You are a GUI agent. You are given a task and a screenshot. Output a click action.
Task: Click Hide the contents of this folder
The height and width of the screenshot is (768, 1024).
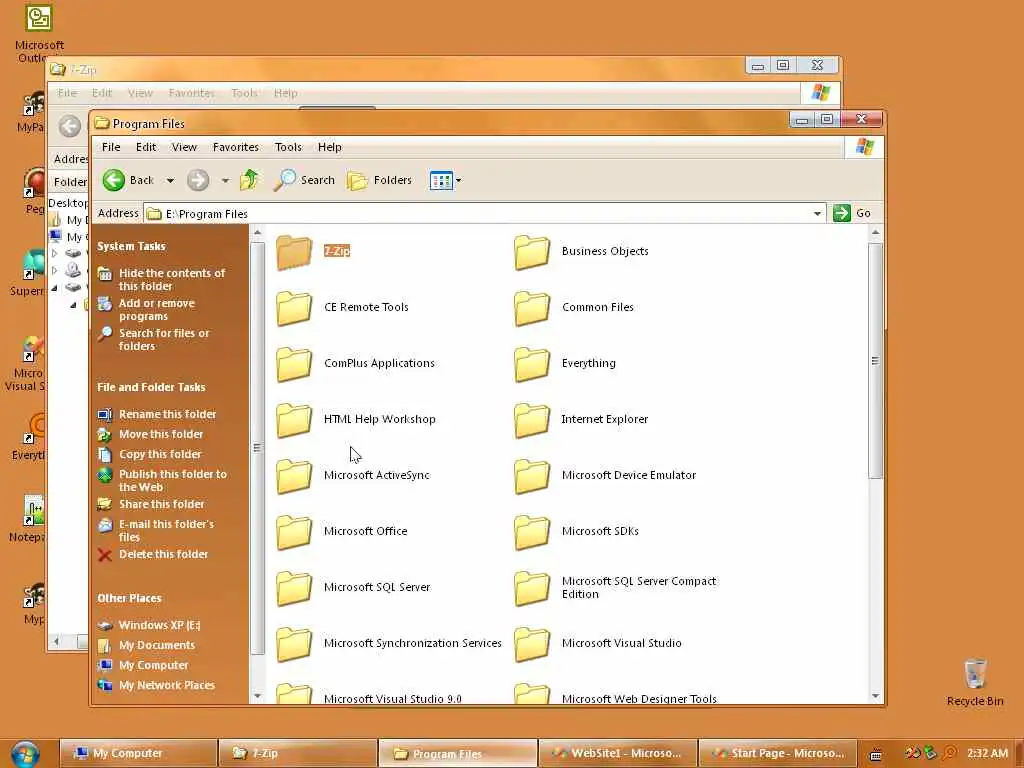click(172, 280)
